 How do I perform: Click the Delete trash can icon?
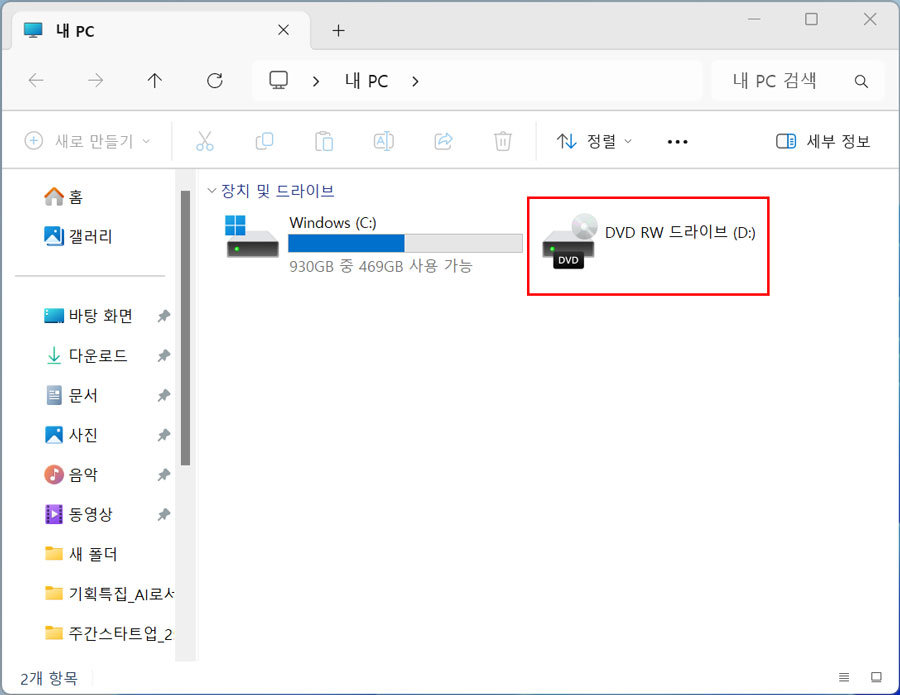503,141
